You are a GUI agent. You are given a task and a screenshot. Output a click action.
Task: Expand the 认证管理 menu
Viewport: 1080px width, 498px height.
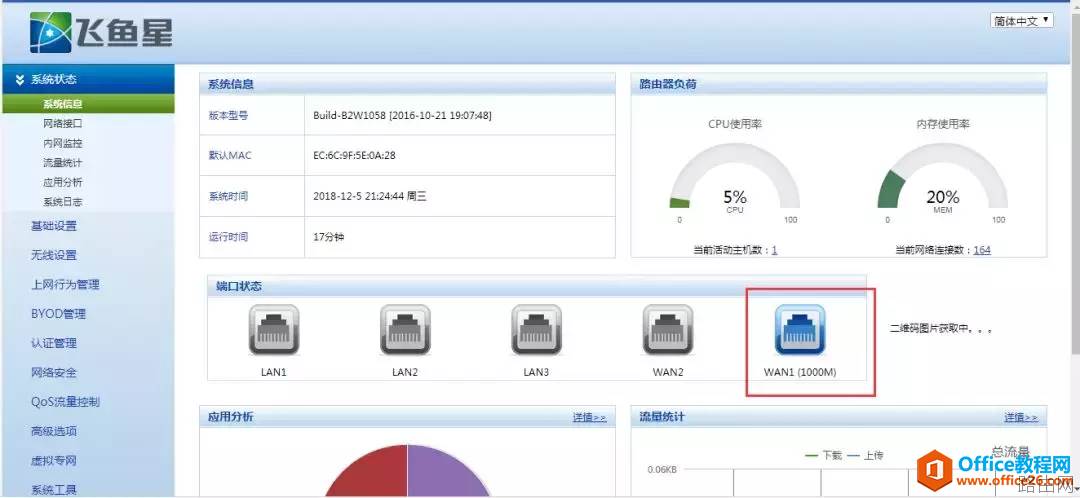point(54,343)
